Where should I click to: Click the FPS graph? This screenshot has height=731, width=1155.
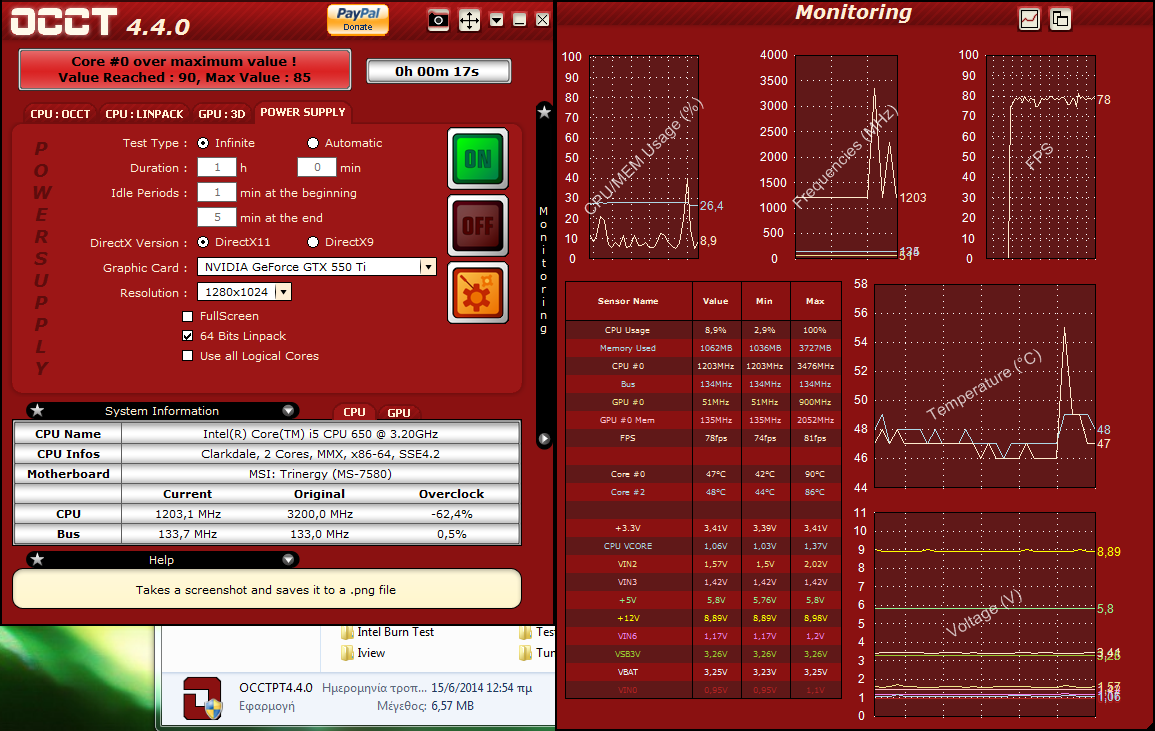1041,157
